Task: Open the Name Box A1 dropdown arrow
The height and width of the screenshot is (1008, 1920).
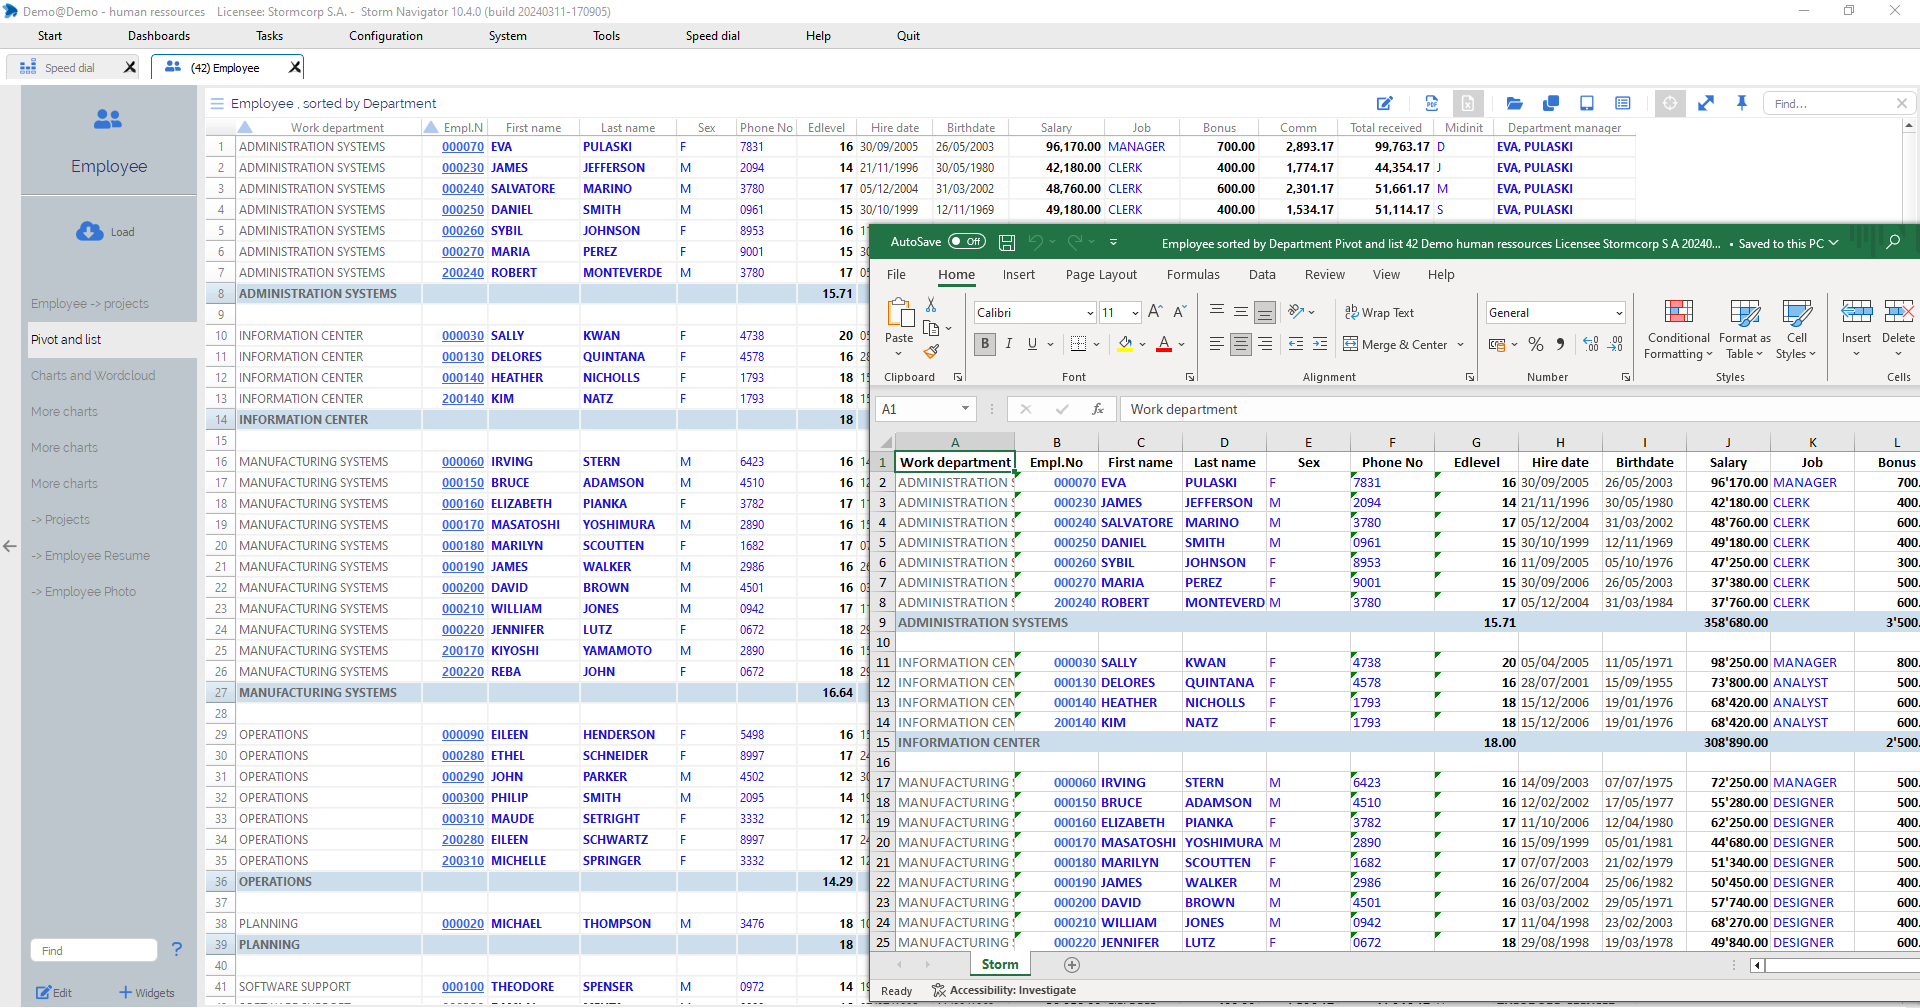Action: (x=965, y=408)
